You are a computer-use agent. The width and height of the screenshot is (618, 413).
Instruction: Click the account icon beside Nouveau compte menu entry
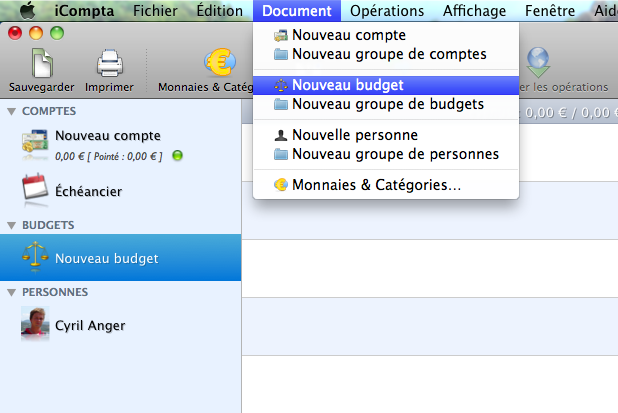(281, 35)
